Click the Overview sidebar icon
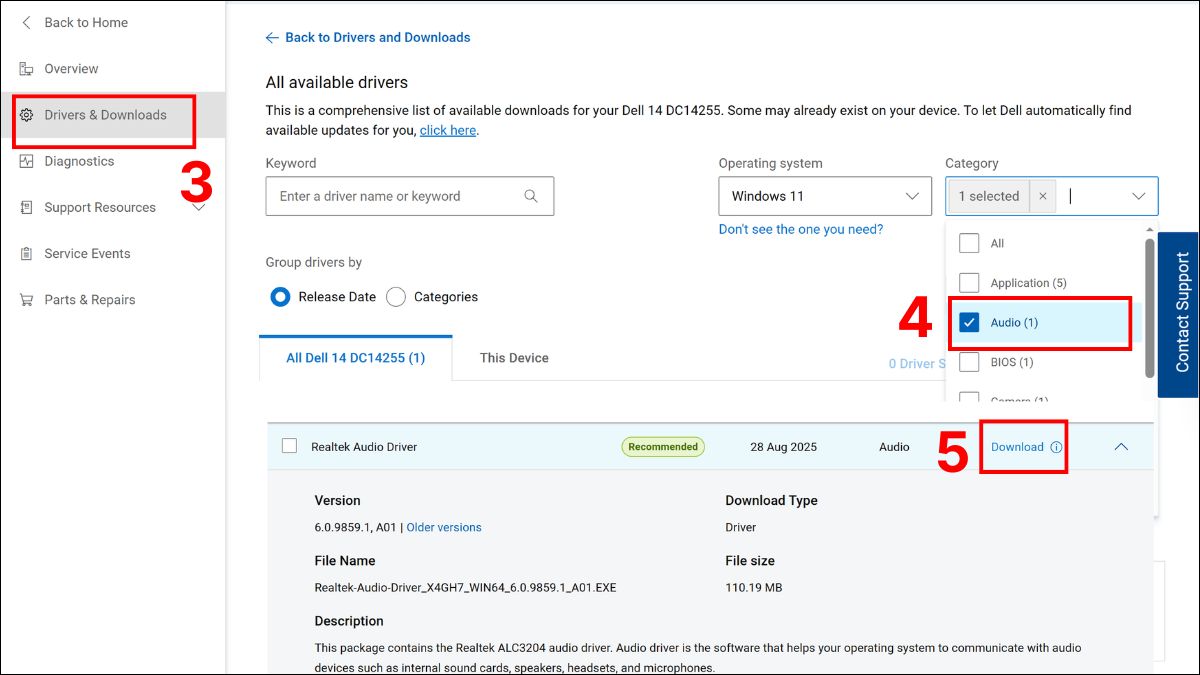 pyautogui.click(x=27, y=69)
